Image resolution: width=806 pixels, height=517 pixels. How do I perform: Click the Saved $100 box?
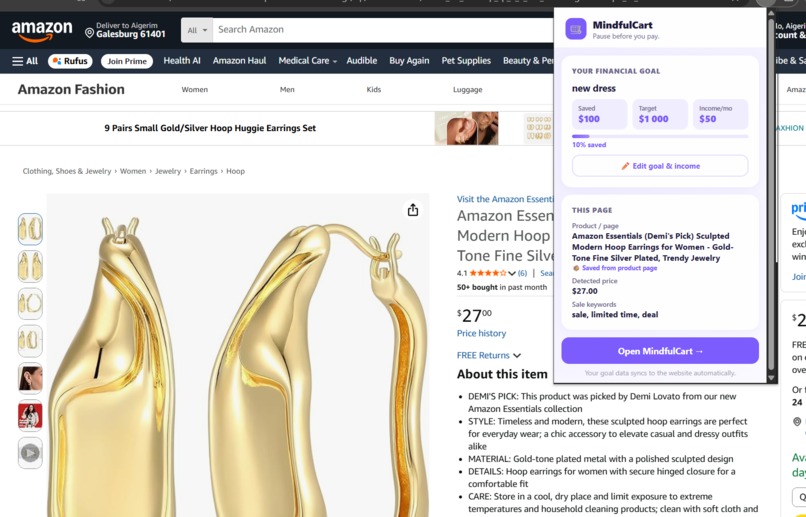tap(599, 114)
